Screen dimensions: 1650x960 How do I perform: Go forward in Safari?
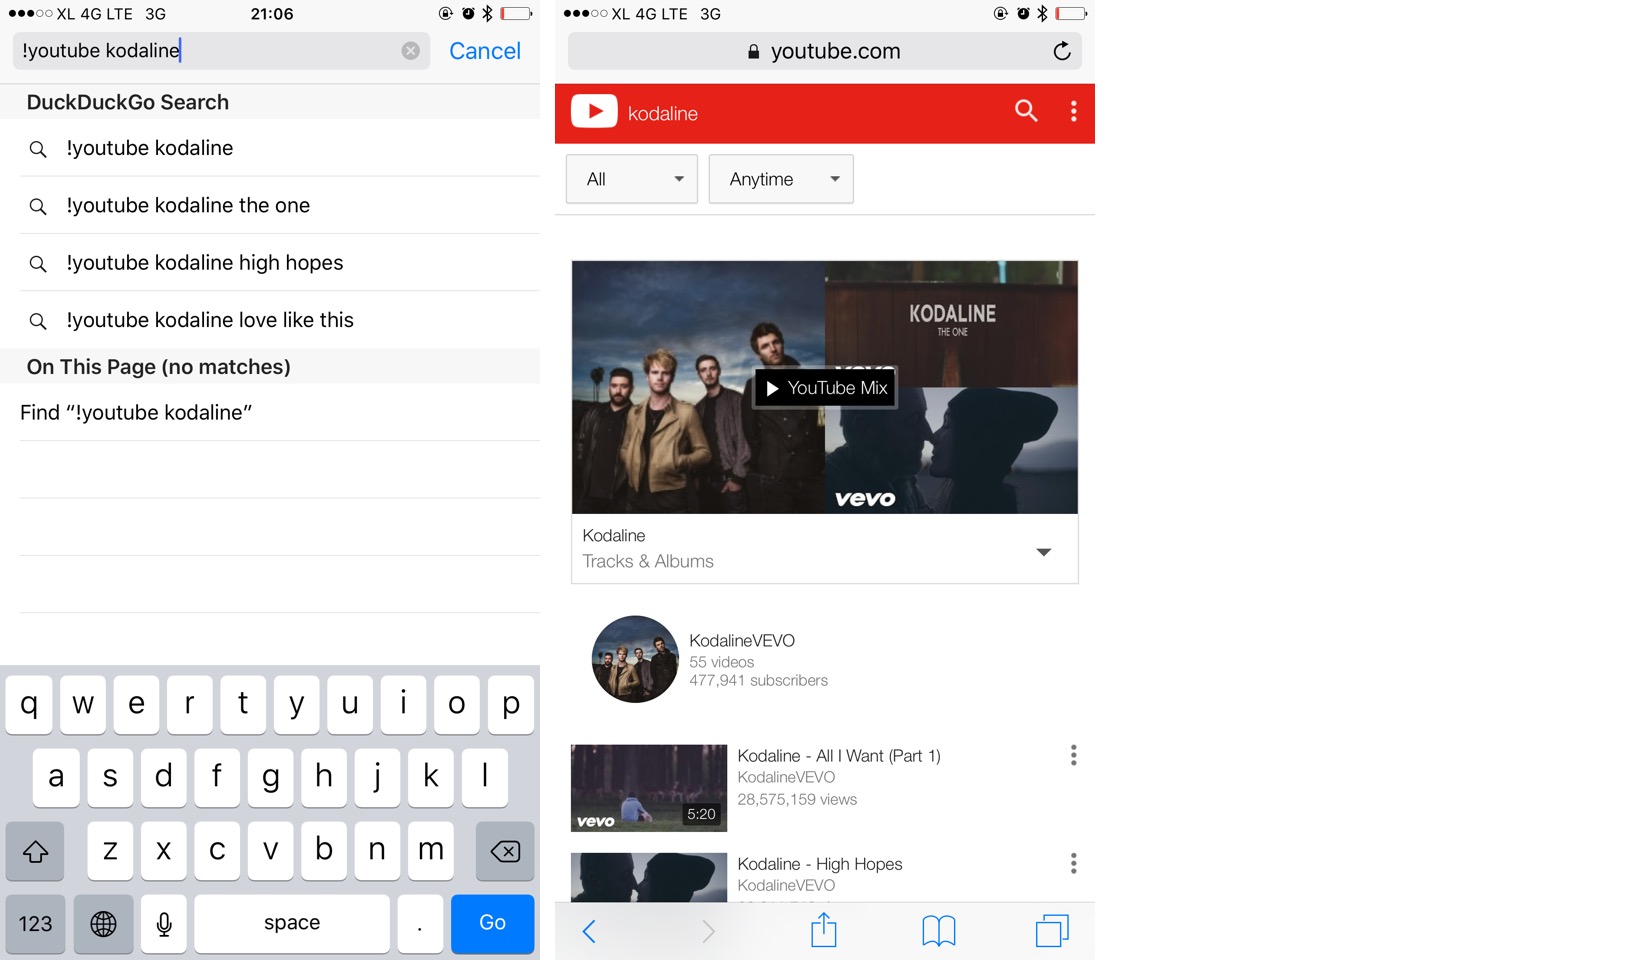pyautogui.click(x=708, y=932)
